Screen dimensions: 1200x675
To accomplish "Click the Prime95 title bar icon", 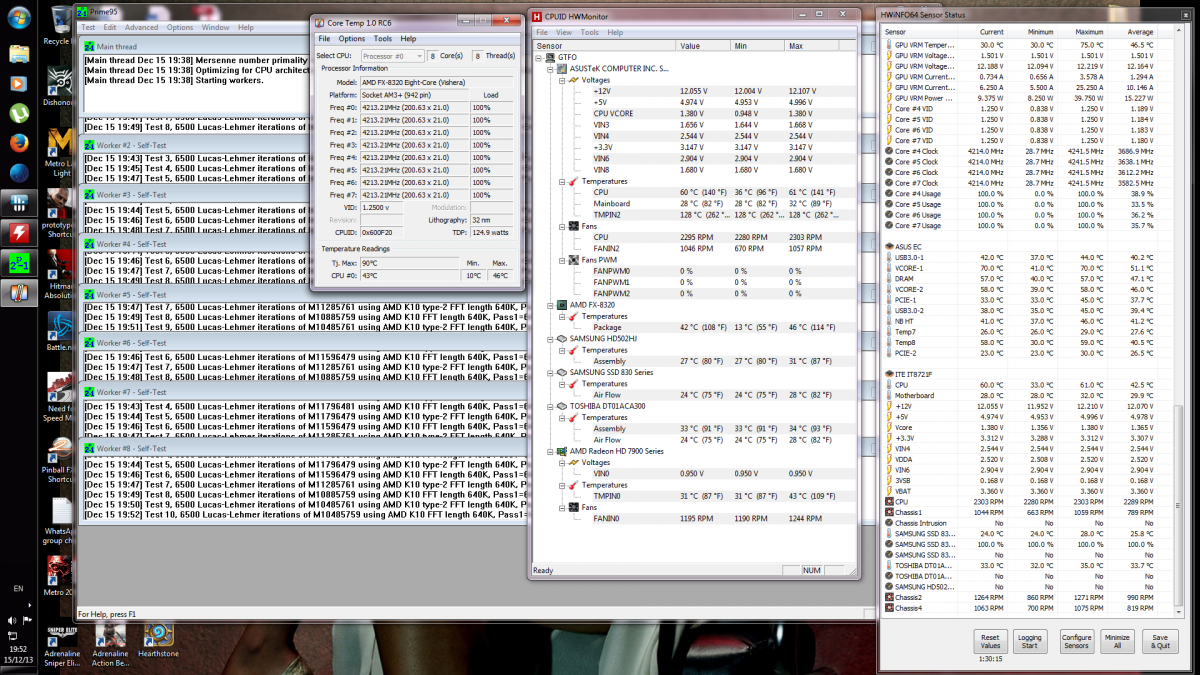I will click(x=83, y=14).
